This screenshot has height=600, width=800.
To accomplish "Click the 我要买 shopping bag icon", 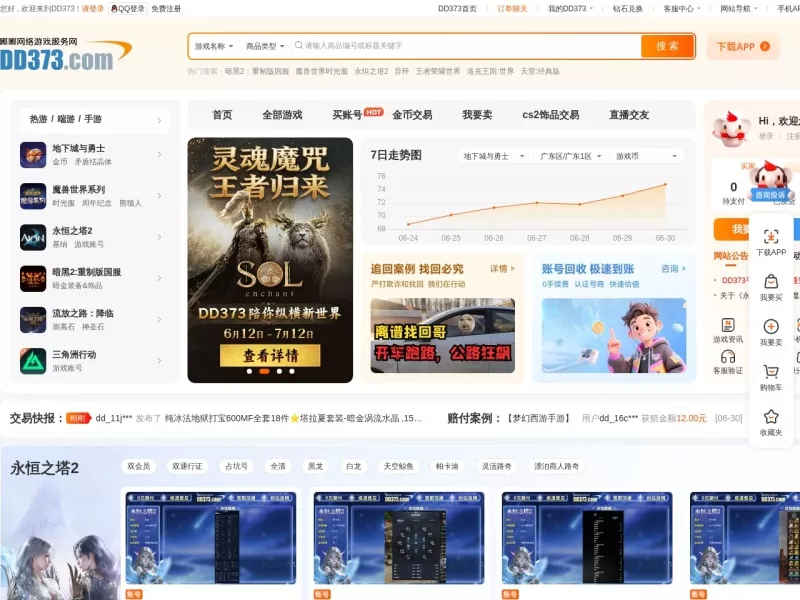I will (771, 282).
